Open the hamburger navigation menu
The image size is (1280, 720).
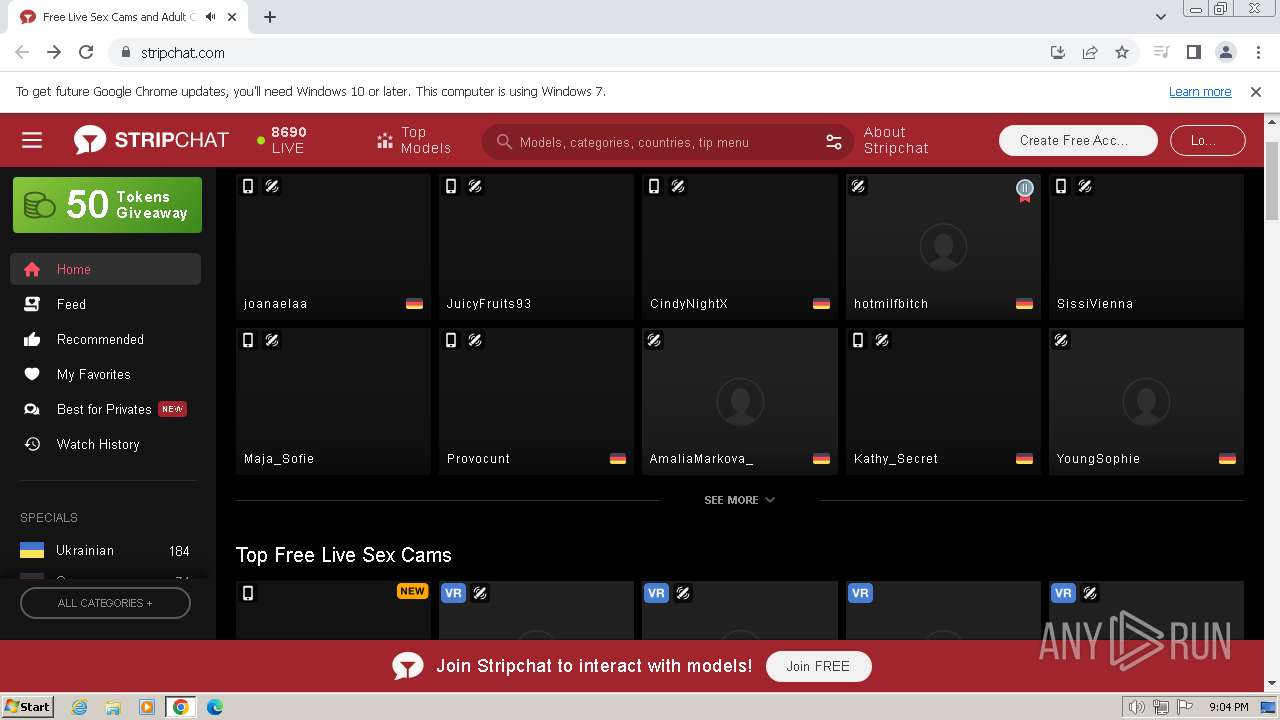click(x=32, y=140)
